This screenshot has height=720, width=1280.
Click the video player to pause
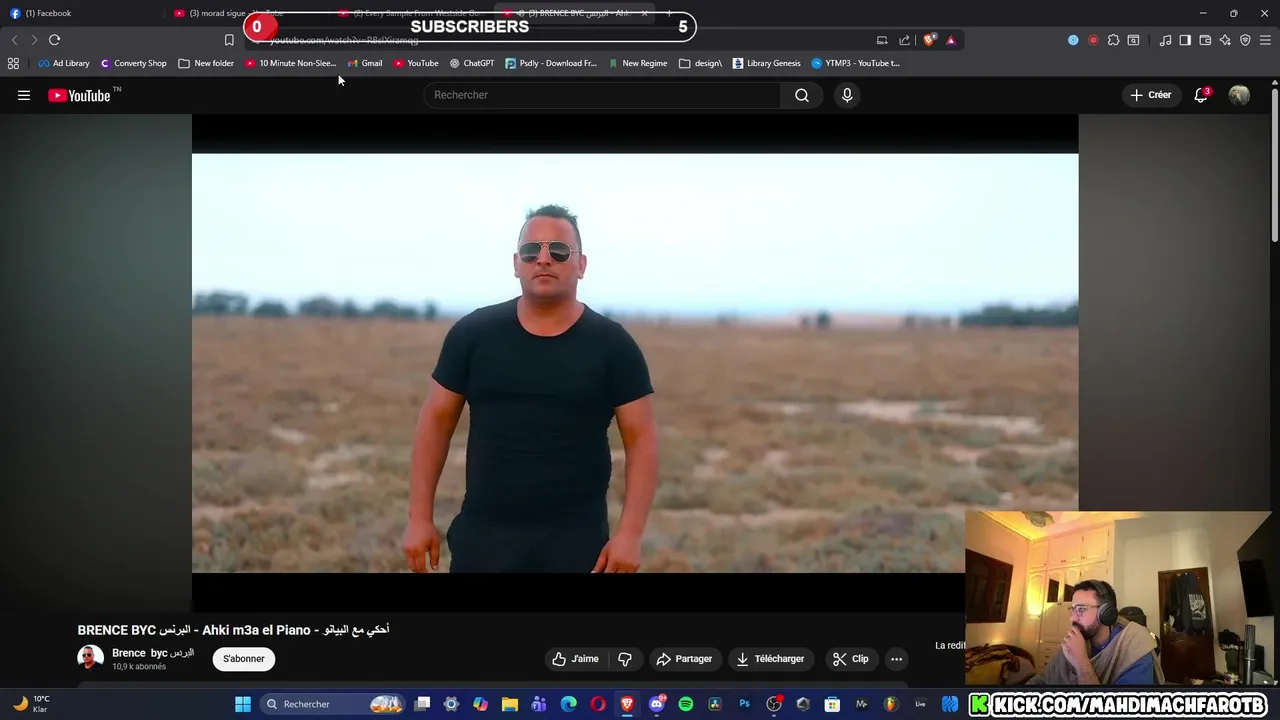click(635, 362)
